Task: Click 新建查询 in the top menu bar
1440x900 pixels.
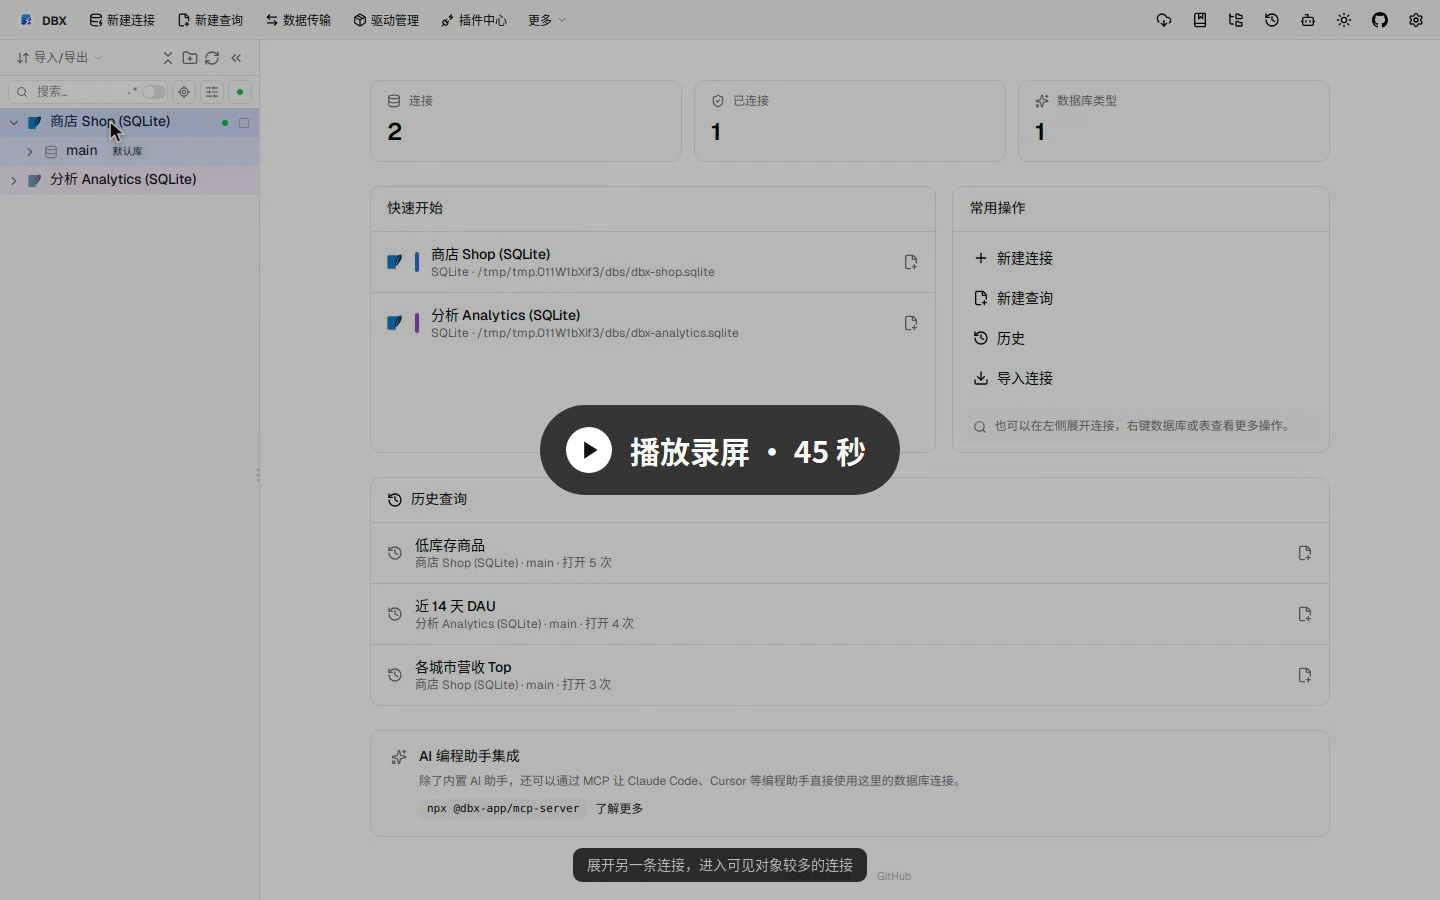Action: click(x=210, y=20)
